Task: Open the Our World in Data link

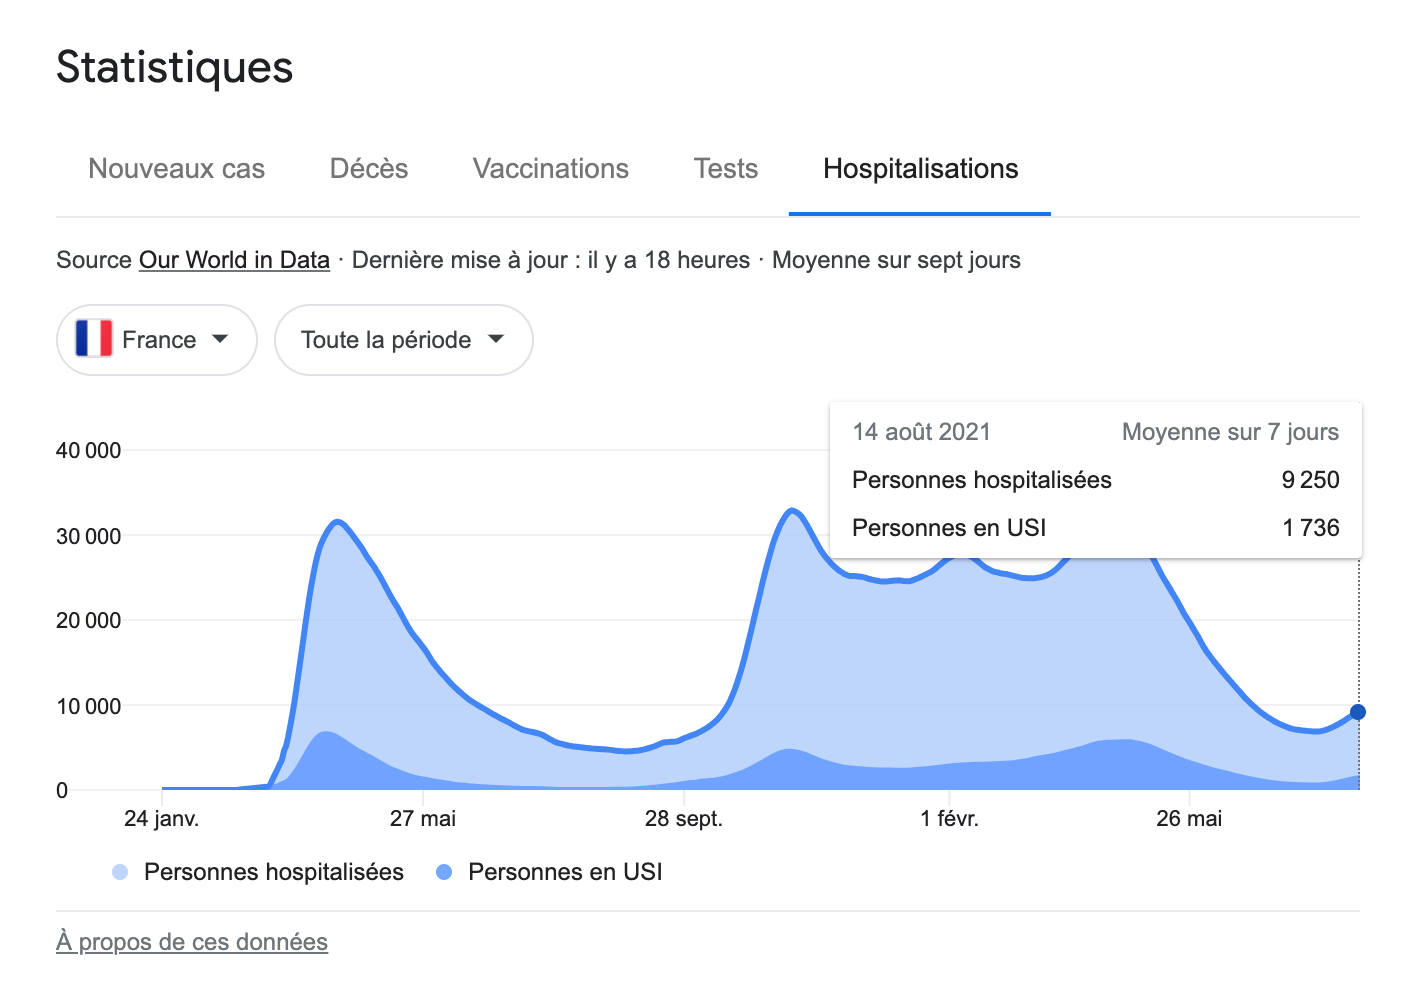Action: [x=234, y=260]
